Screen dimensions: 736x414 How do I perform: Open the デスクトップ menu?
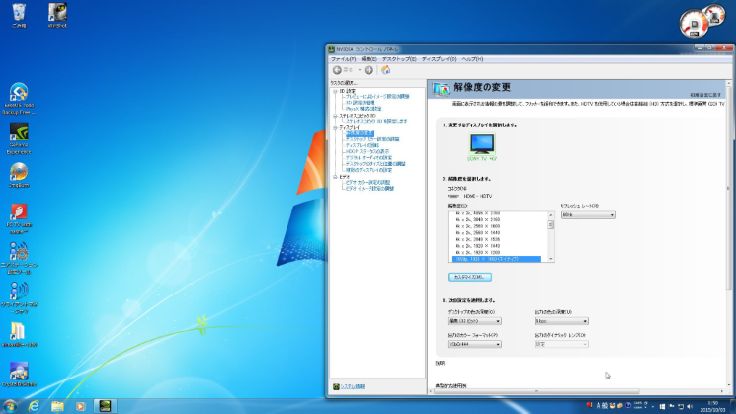point(399,59)
